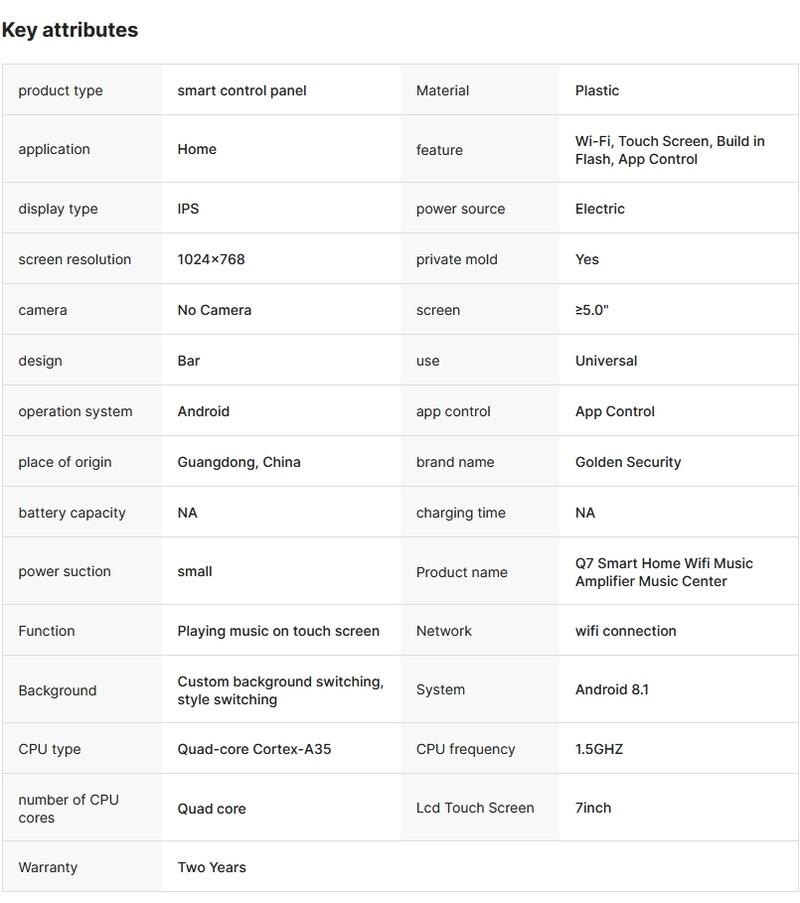Click the 'Plastic' material value
This screenshot has width=800, height=903.
pos(597,90)
